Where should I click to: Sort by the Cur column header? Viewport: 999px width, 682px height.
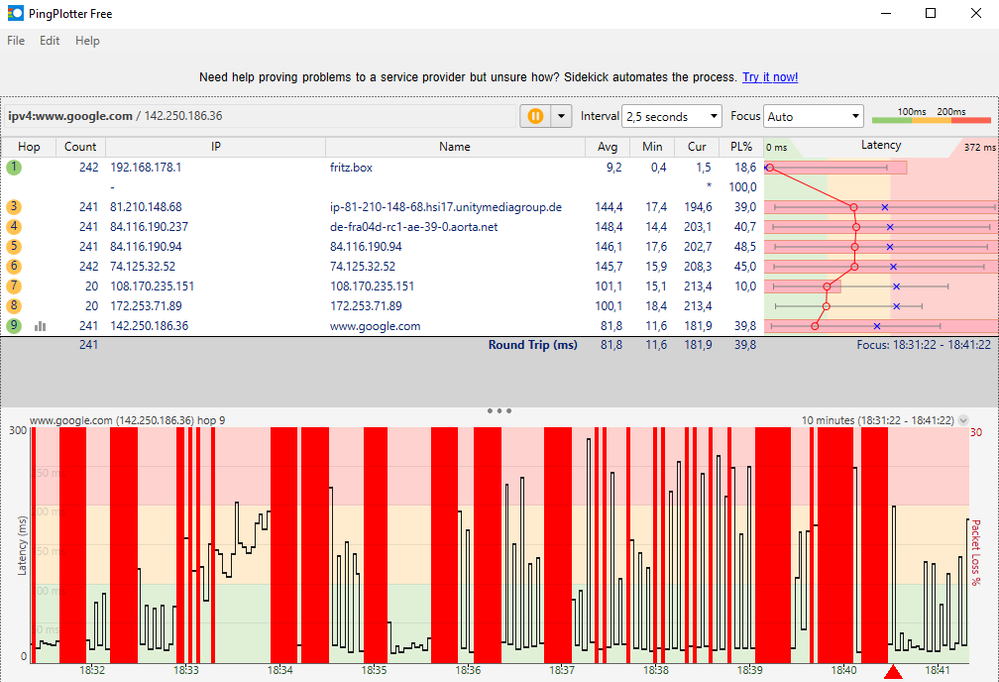(696, 147)
